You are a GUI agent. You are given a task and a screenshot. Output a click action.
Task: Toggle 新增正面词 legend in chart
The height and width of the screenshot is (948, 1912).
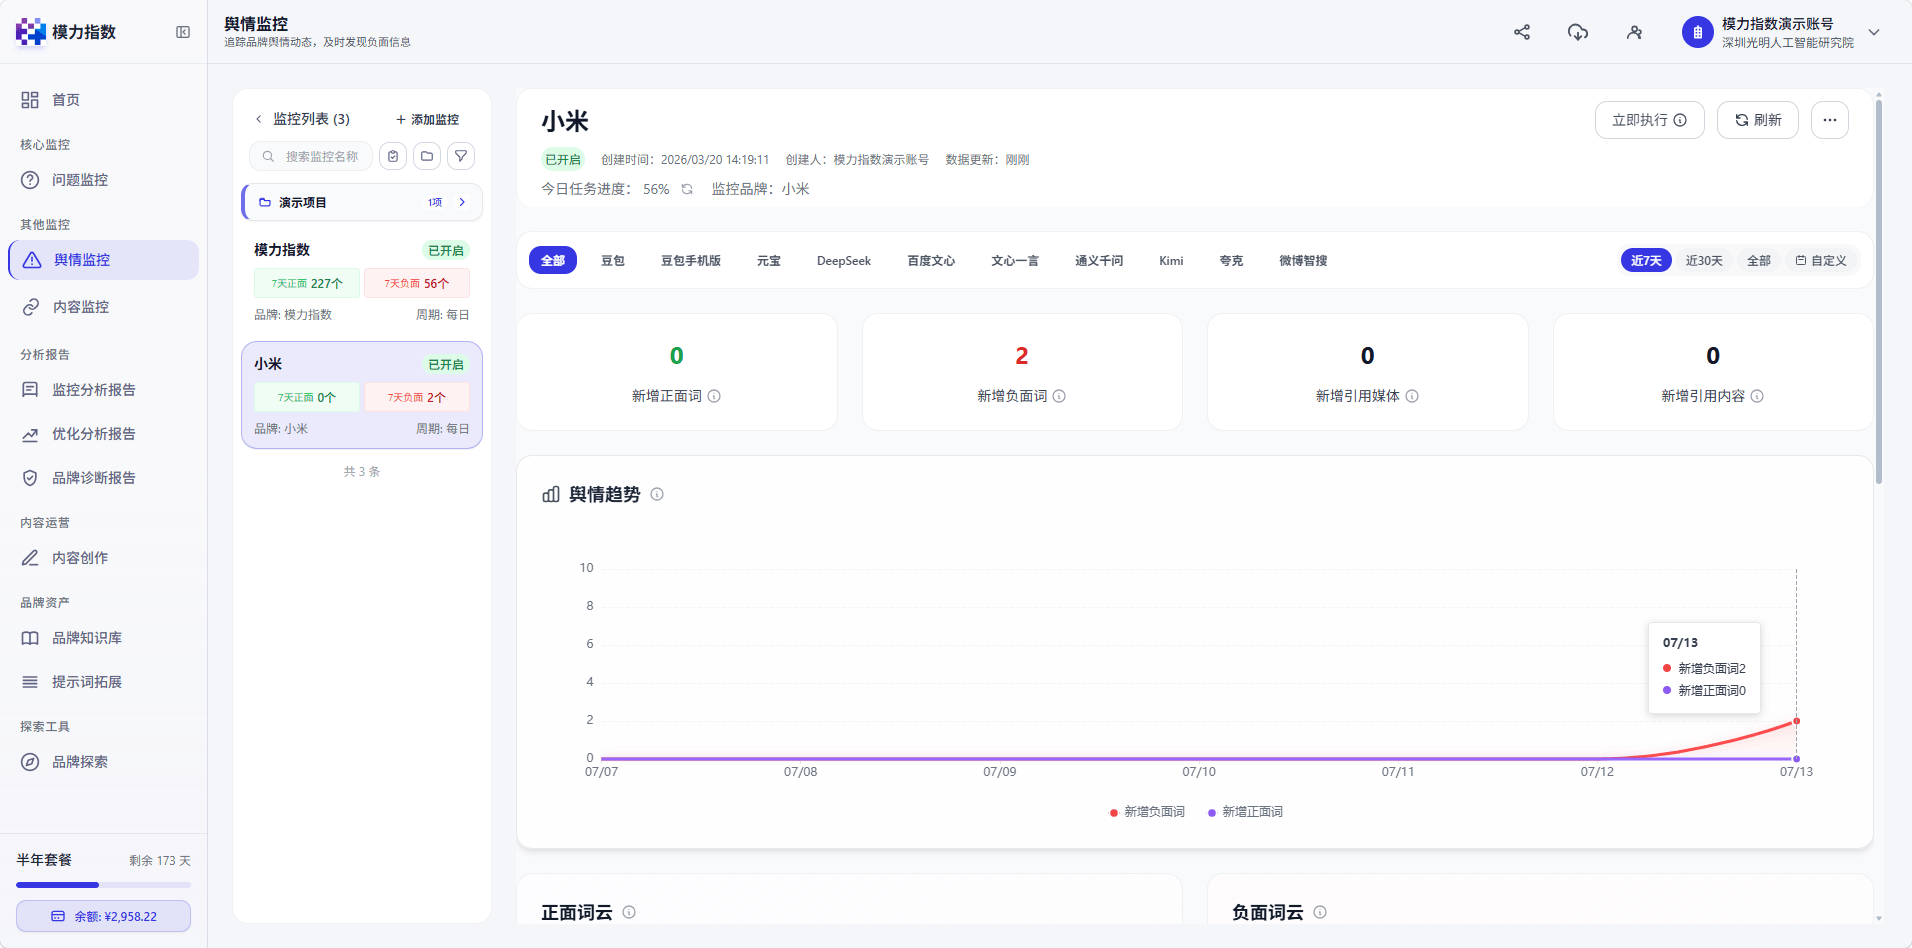[1245, 812]
